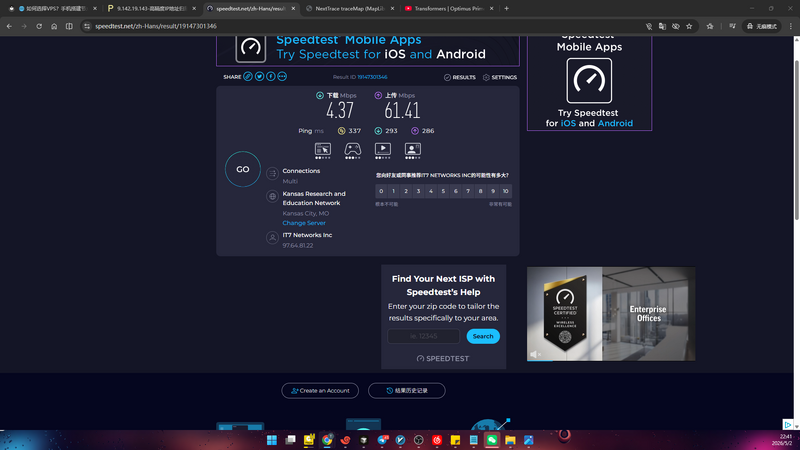Open Chrome from taskbar

pyautogui.click(x=327, y=440)
